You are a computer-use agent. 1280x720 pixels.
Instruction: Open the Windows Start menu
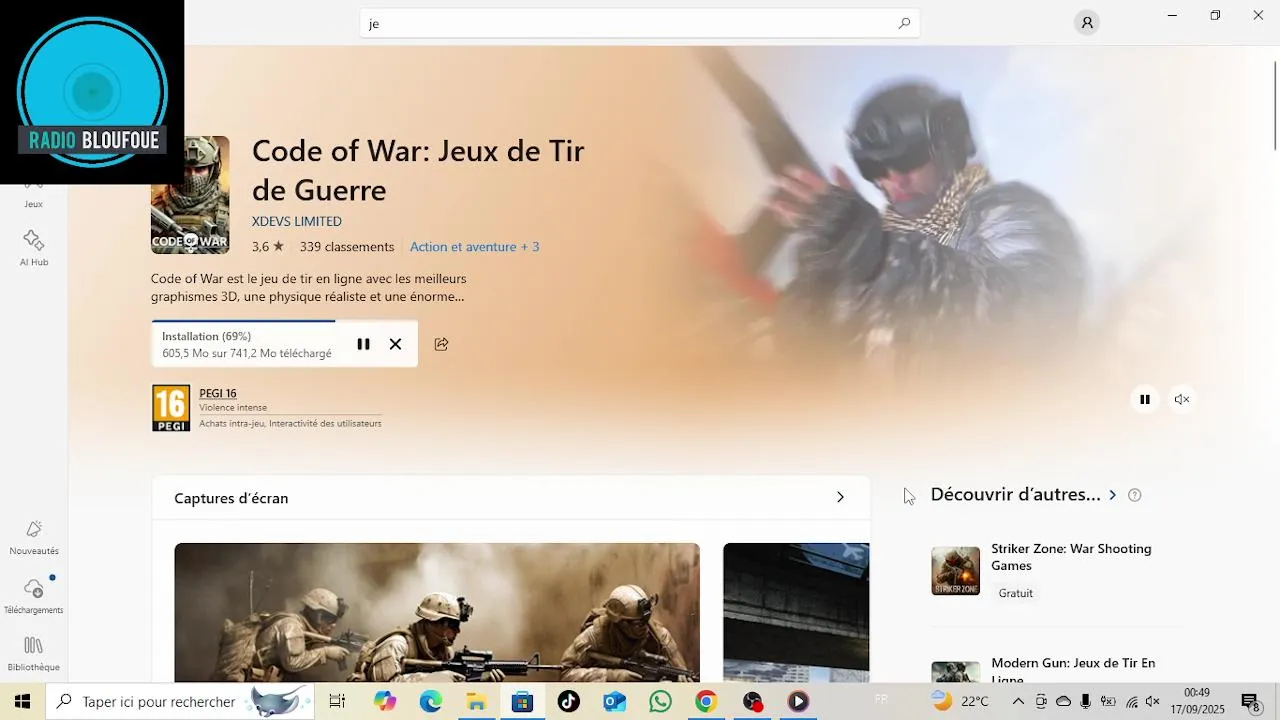[22, 702]
